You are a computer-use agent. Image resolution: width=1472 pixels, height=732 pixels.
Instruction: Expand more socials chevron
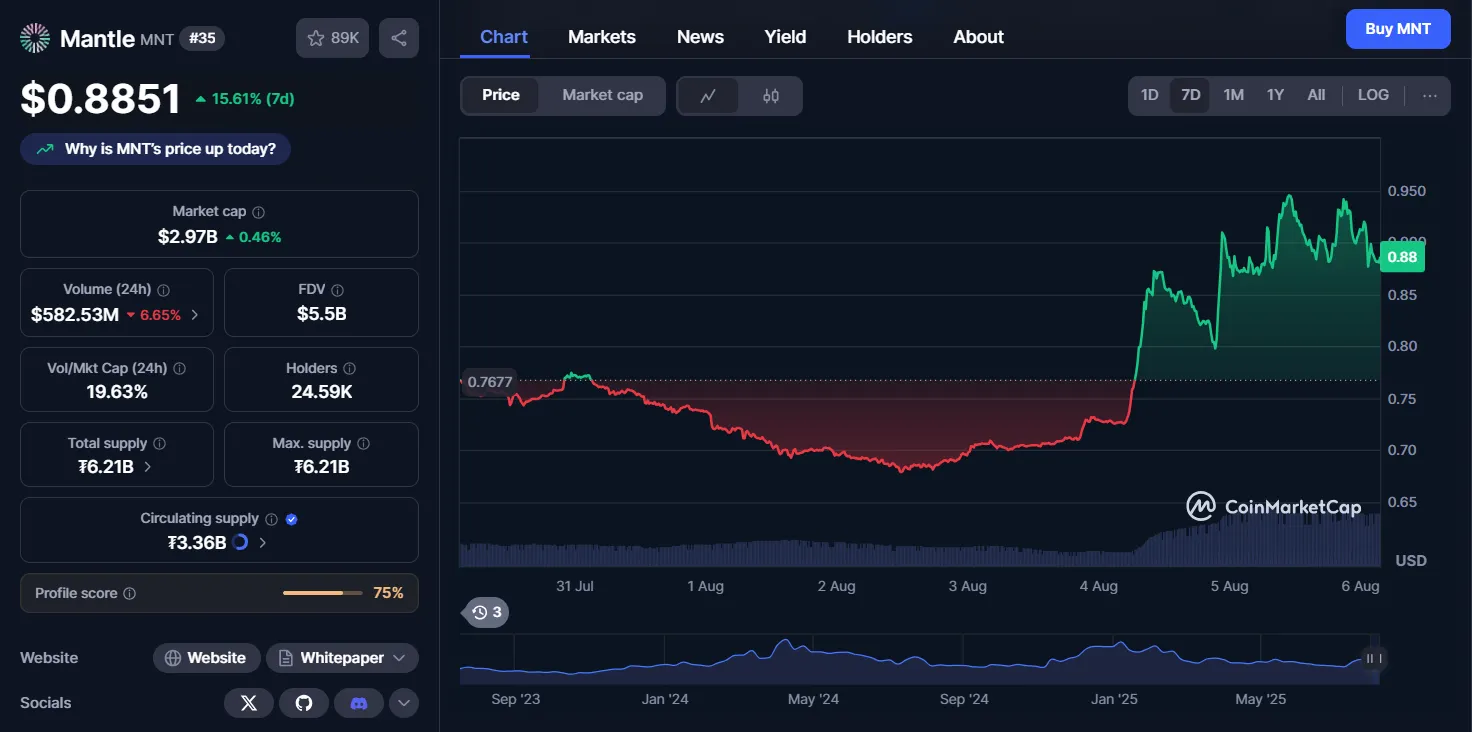(x=404, y=703)
